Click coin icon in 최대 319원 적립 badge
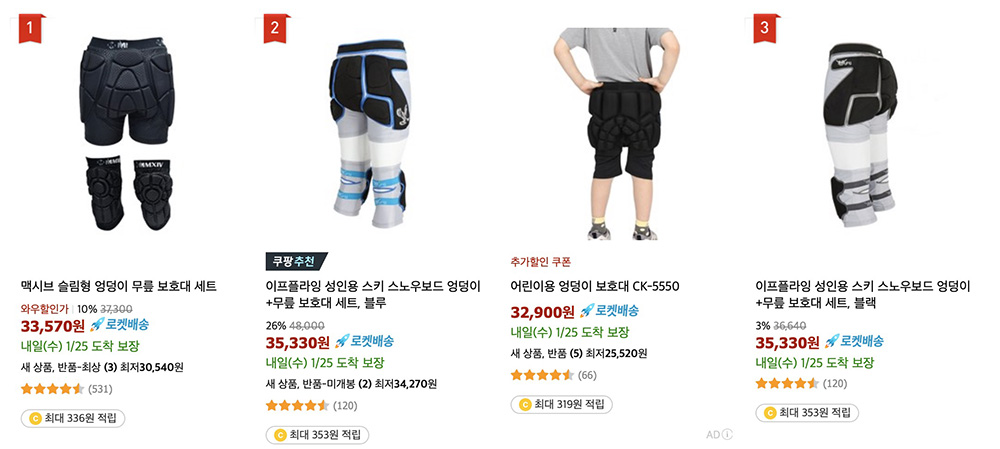Screen dimensions: 1000x449 [x=525, y=404]
